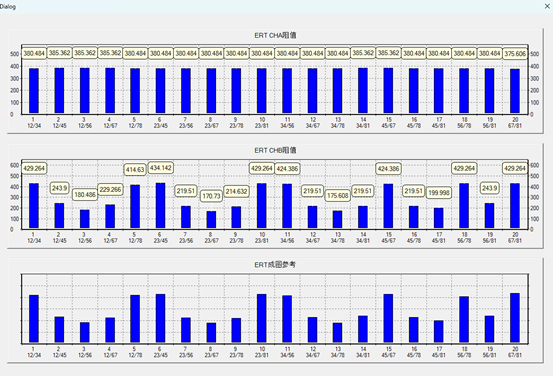Click the 243.9 label above CHB bar 19
This screenshot has height=376, width=553.
(490, 188)
